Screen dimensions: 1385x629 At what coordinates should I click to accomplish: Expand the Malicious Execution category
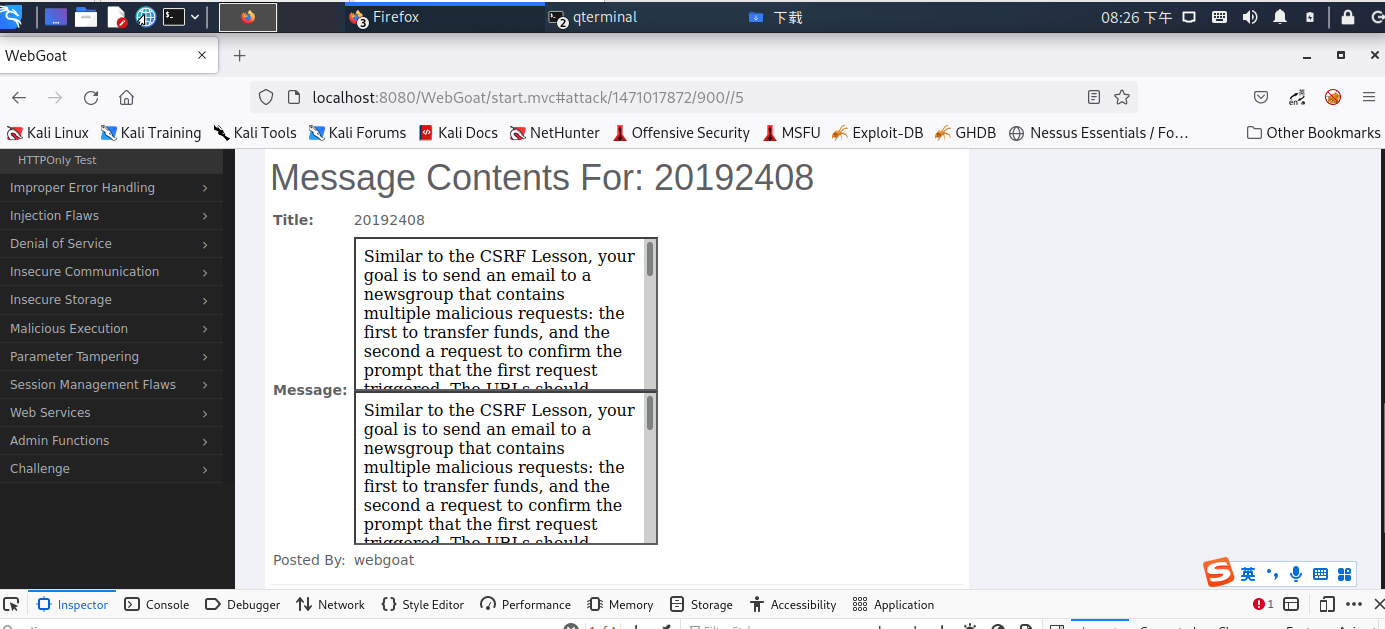[111, 329]
